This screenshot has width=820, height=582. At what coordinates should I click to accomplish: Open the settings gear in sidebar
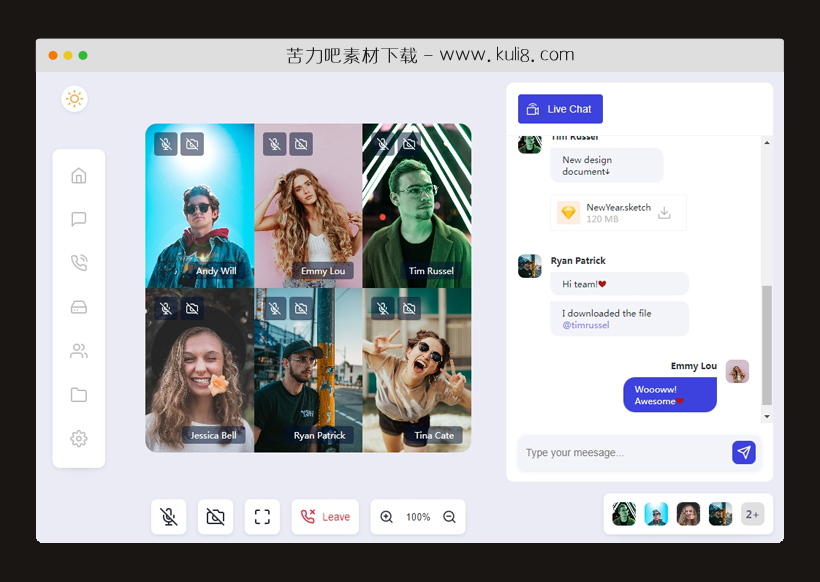(79, 438)
